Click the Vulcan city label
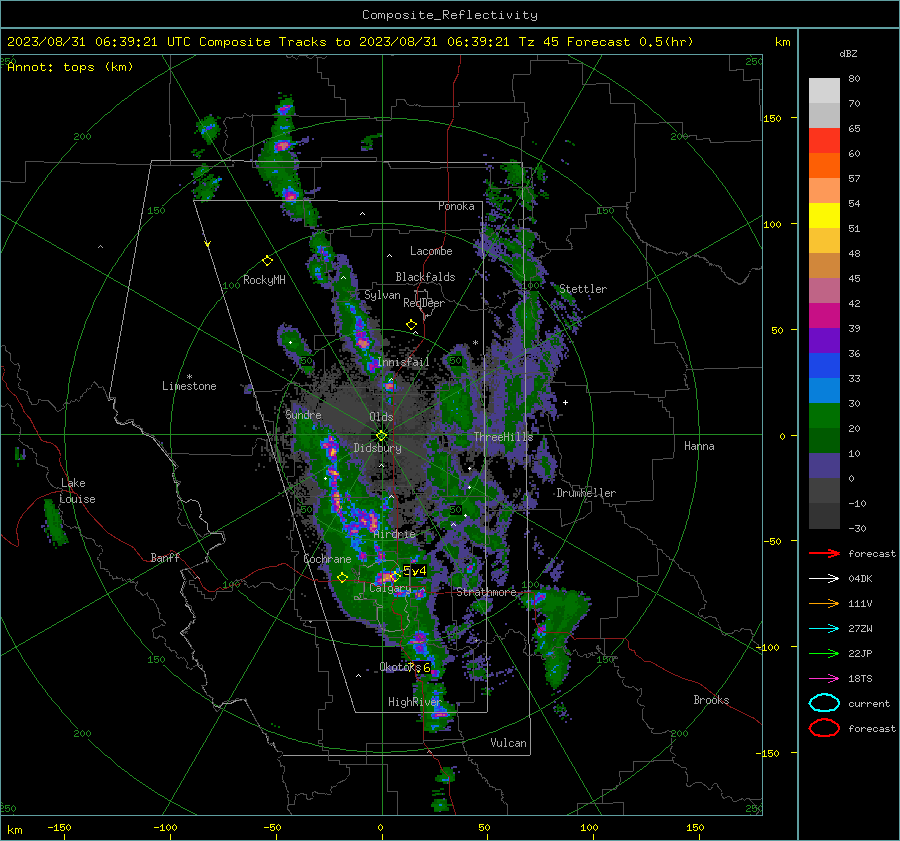Image resolution: width=900 pixels, height=841 pixels. click(x=508, y=743)
